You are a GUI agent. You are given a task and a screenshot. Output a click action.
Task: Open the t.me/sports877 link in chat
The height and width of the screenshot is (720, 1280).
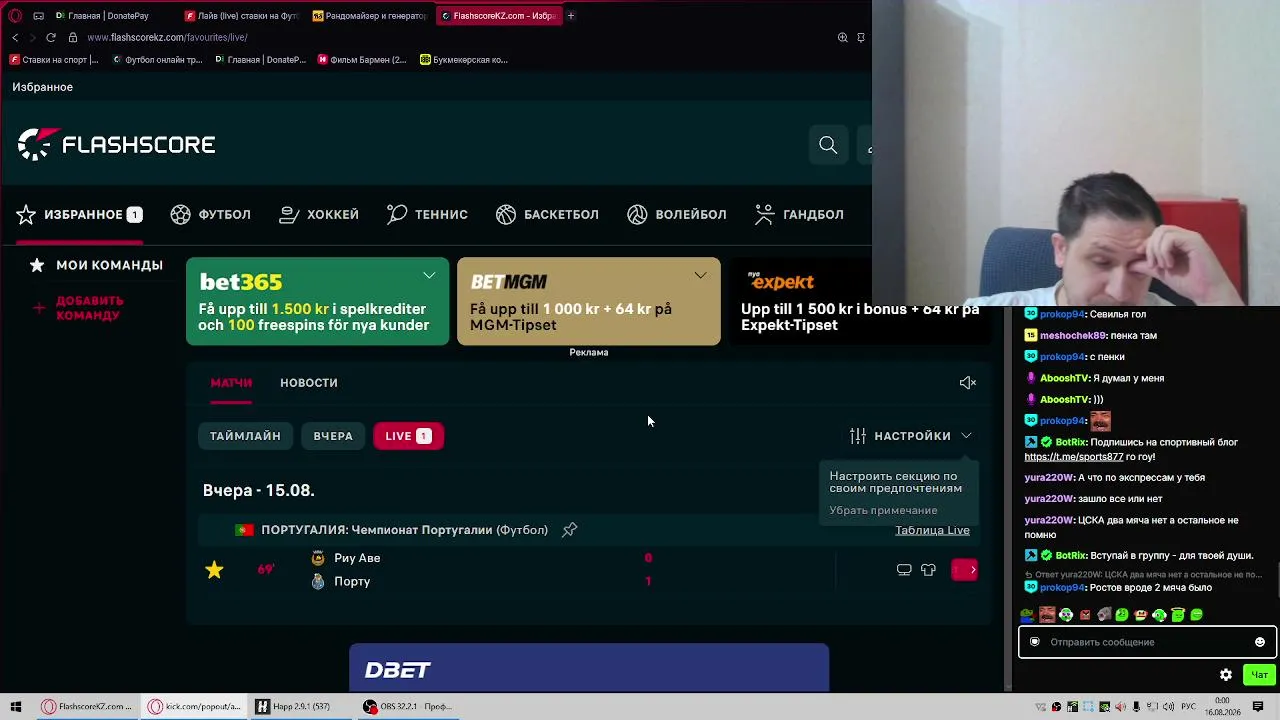click(1074, 457)
